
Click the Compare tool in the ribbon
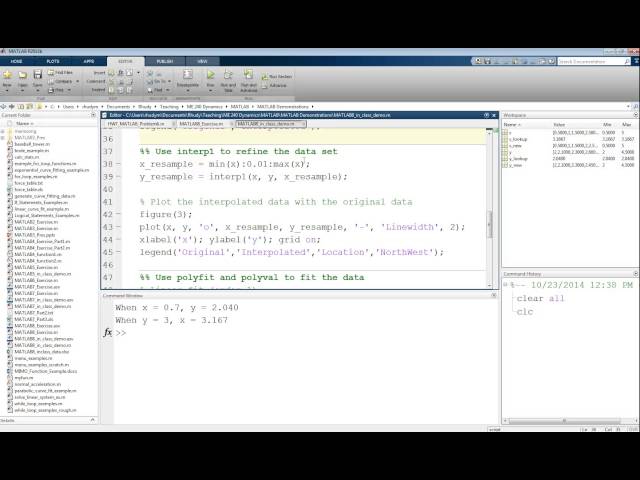click(60, 81)
